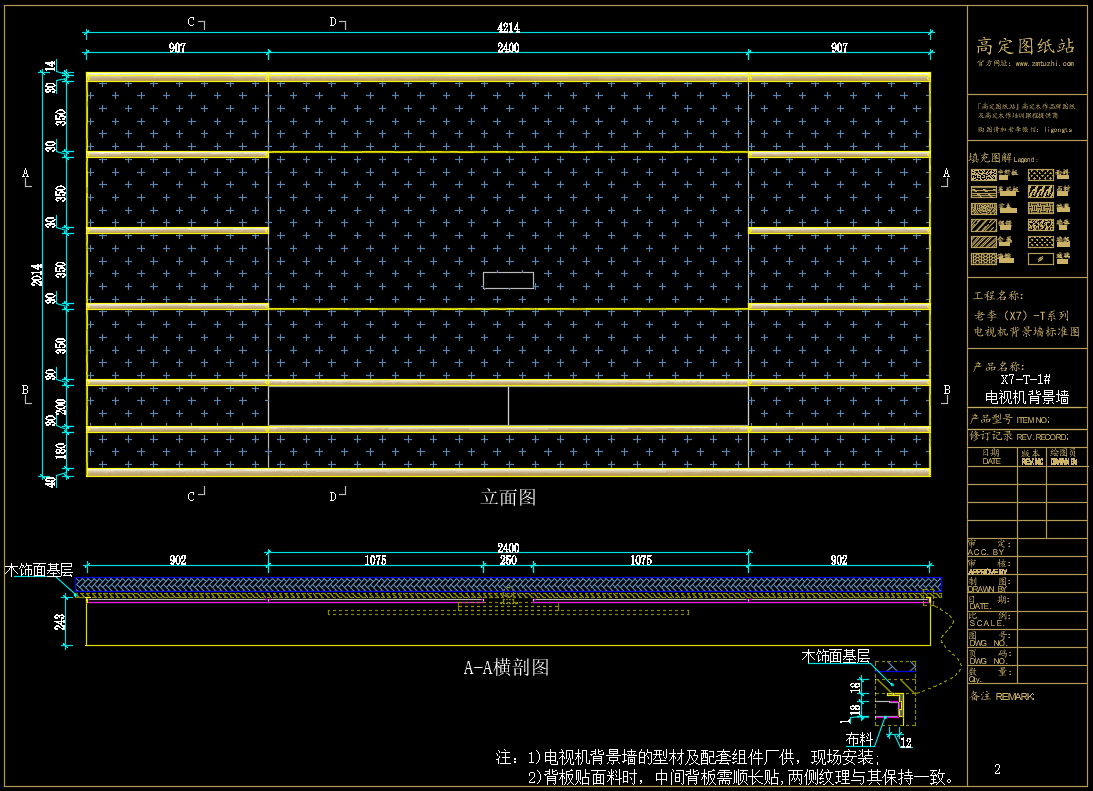Select the 2014 overall height dimension text
This screenshot has height=791, width=1093.
[37, 274]
